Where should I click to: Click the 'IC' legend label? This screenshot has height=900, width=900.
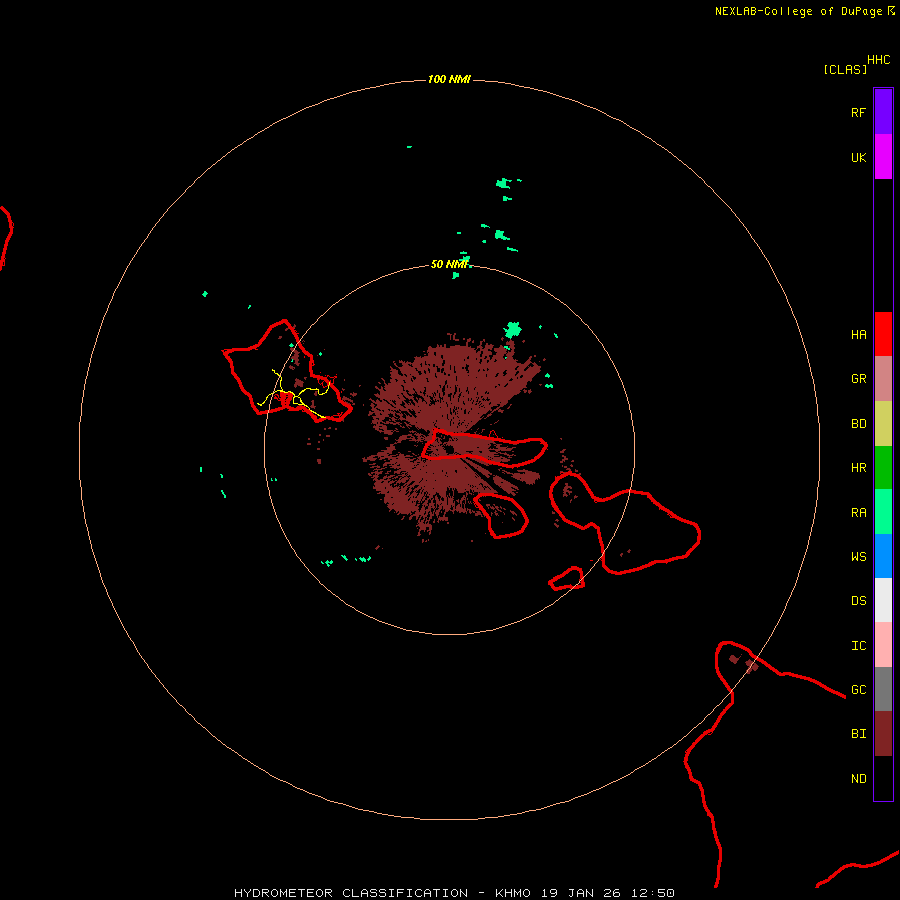[858, 646]
